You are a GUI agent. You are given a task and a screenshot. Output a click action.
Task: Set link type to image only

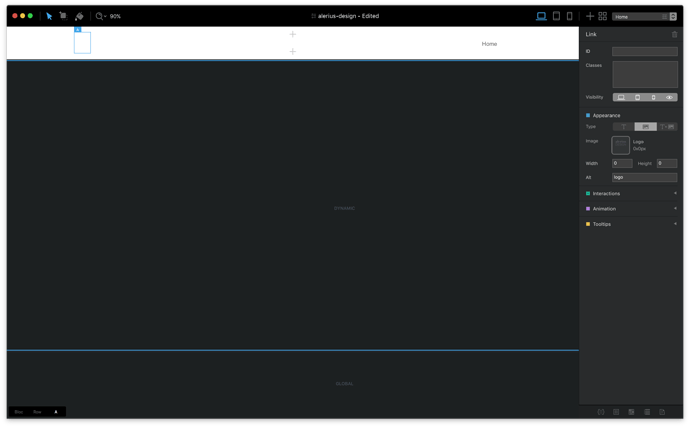pyautogui.click(x=645, y=127)
